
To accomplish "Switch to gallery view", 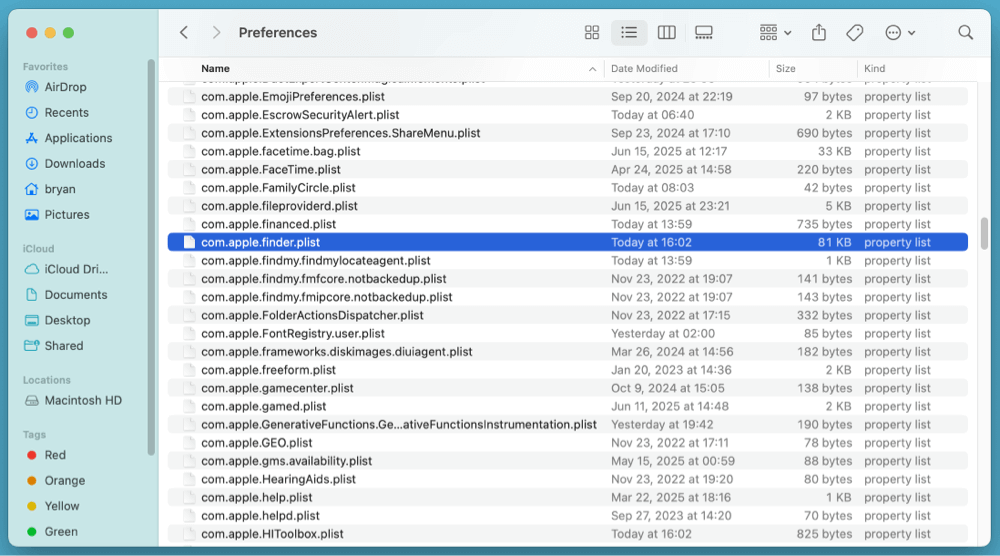I will 703,33.
